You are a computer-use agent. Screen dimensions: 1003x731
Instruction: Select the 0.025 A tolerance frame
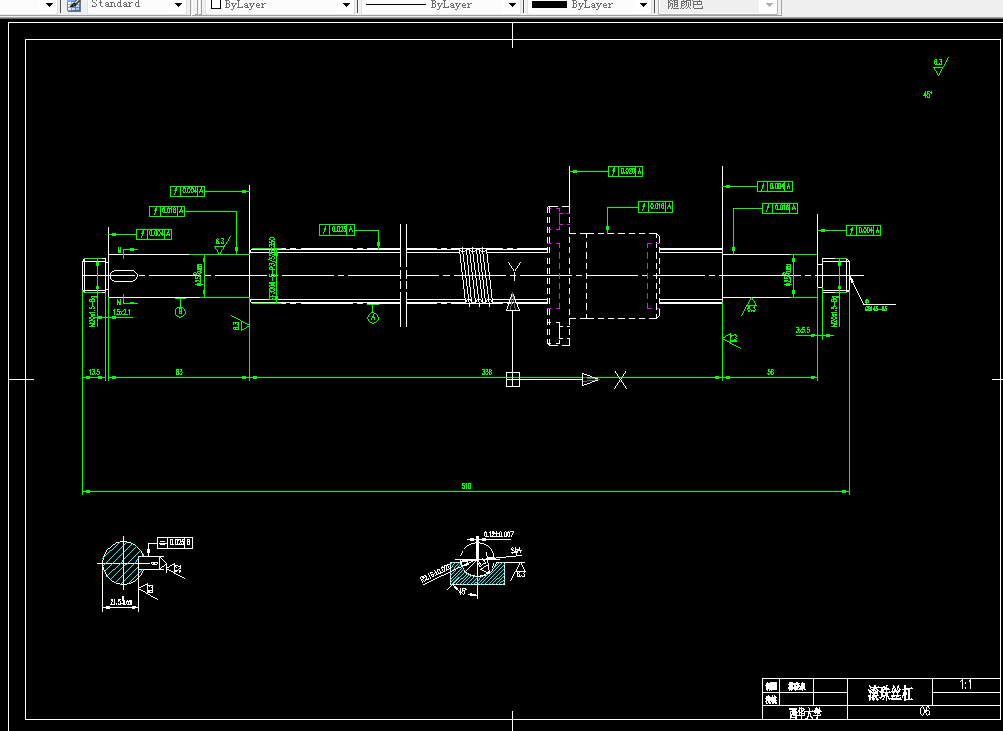336,230
